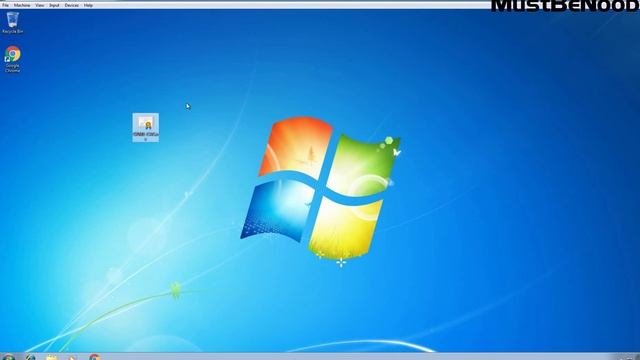This screenshot has width=640, height=360.
Task: Open the Devices menu
Action: coord(71,5)
